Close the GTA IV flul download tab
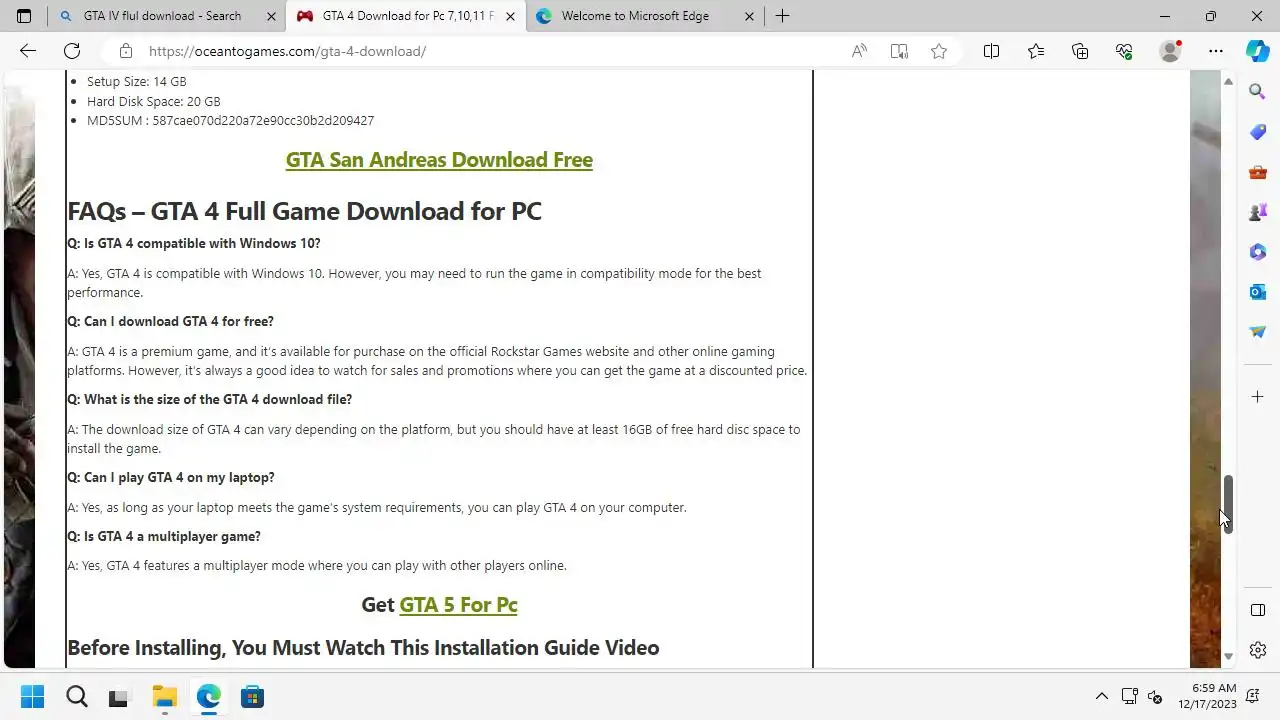 point(272,16)
